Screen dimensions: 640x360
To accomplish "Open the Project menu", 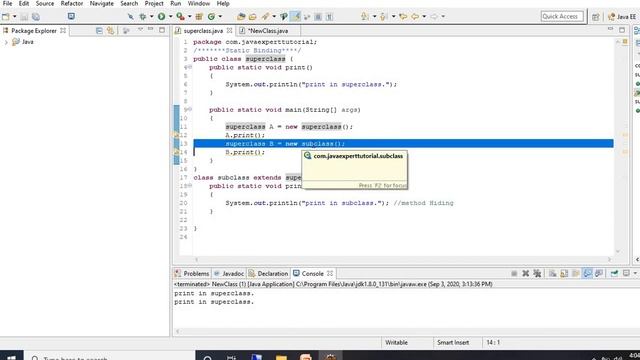I will [154, 4].
